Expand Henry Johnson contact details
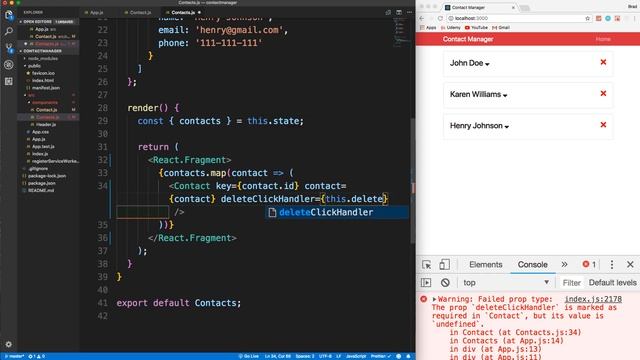This screenshot has width=640, height=360. click(x=507, y=127)
